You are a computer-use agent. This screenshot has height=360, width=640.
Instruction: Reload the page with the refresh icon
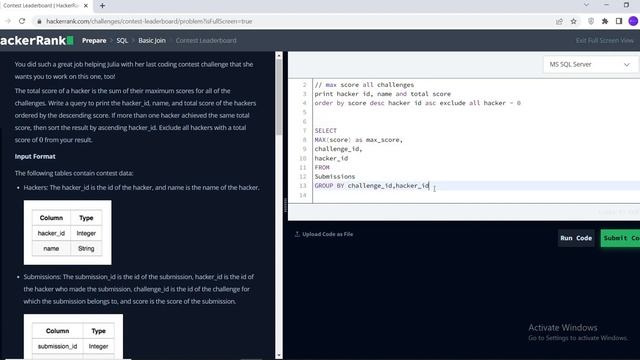pyautogui.click(x=22, y=21)
